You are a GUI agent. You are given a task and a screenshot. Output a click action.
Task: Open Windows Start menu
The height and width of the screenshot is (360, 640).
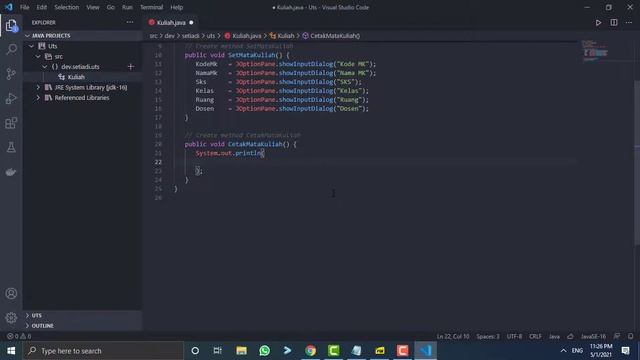click(x=11, y=351)
